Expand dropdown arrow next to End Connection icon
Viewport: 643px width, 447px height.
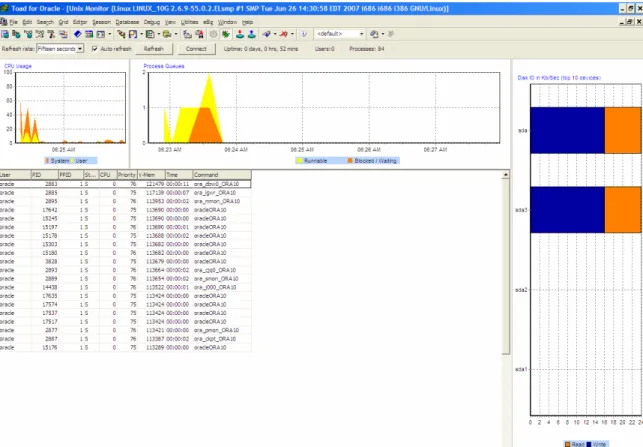(292, 34)
